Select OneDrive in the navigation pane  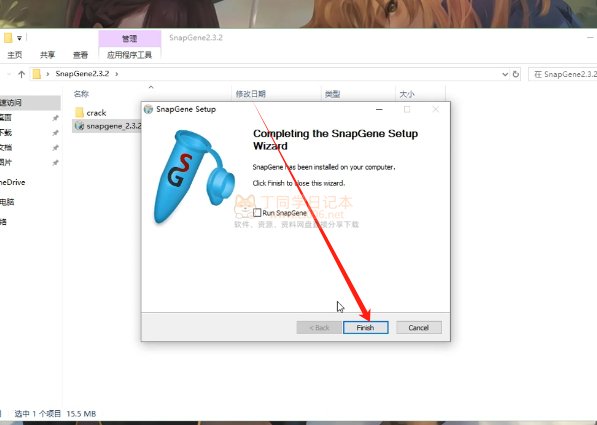click(13, 182)
